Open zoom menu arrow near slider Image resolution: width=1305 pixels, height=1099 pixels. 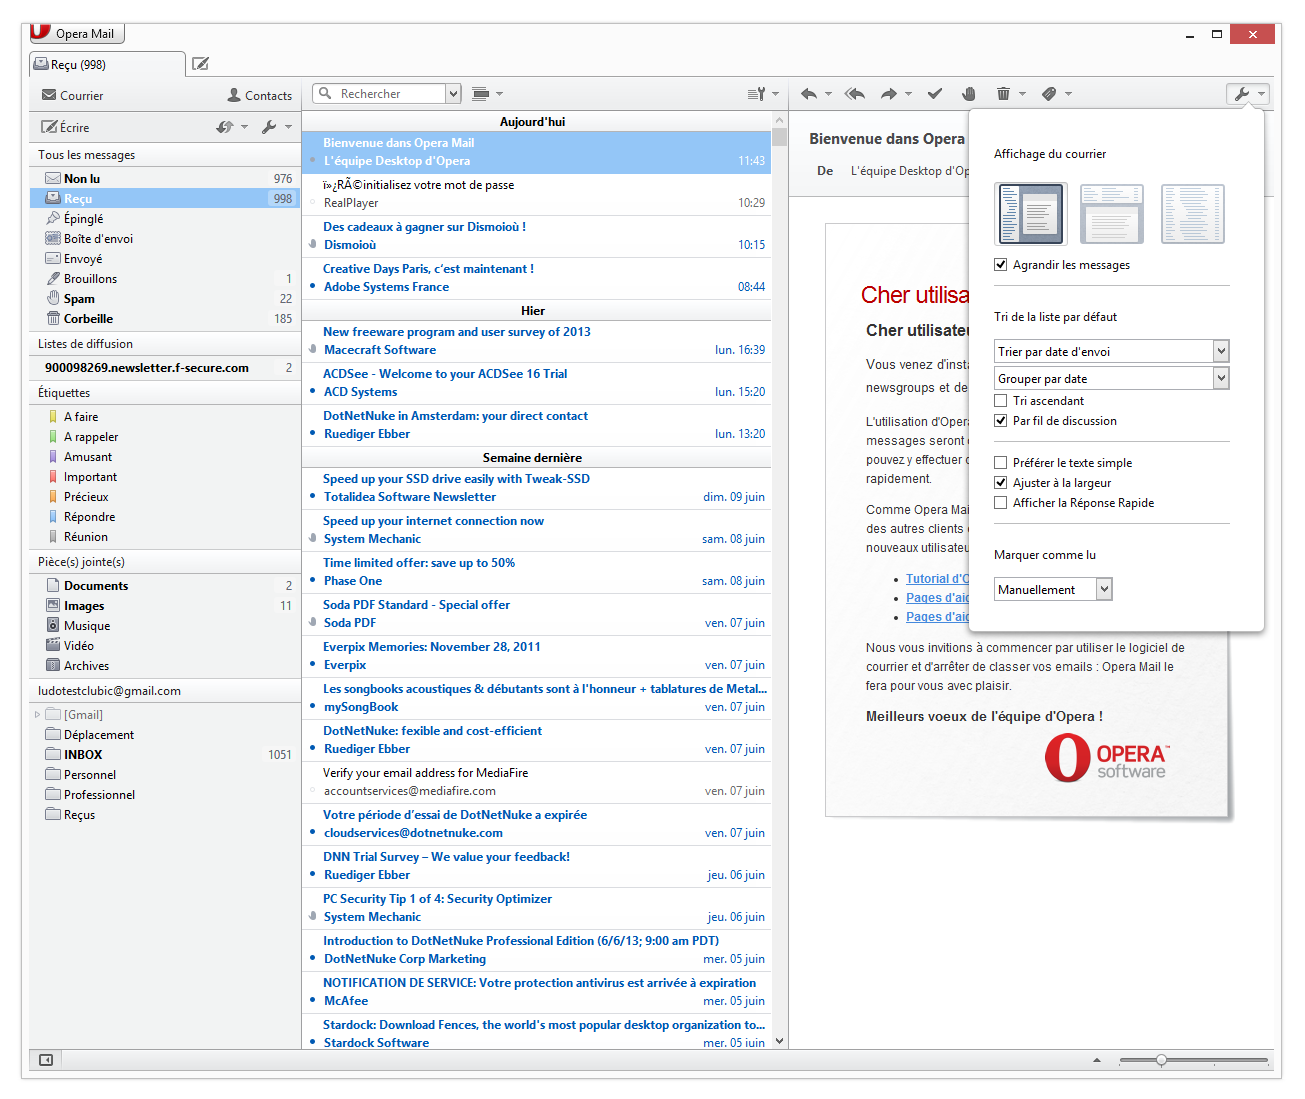(x=1097, y=1060)
